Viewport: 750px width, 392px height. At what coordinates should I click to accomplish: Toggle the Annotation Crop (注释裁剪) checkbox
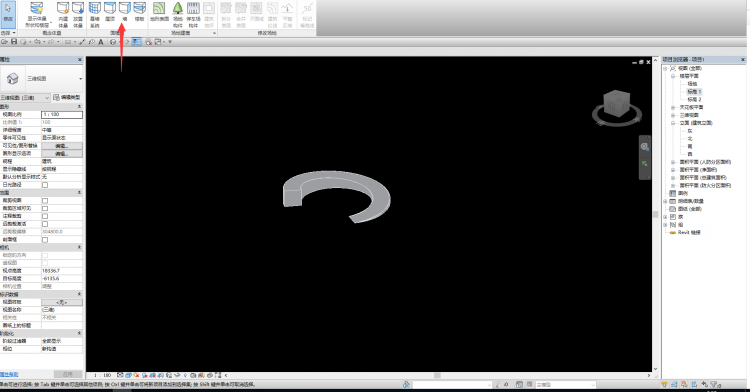point(45,216)
